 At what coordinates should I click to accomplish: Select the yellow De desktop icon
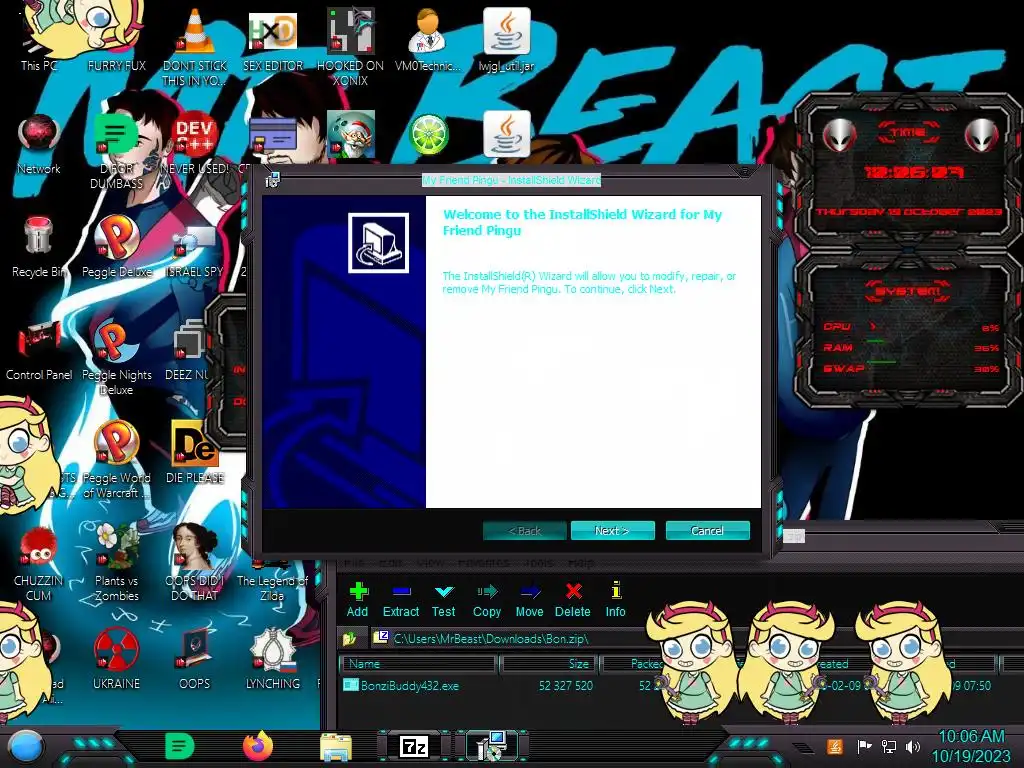click(x=195, y=453)
